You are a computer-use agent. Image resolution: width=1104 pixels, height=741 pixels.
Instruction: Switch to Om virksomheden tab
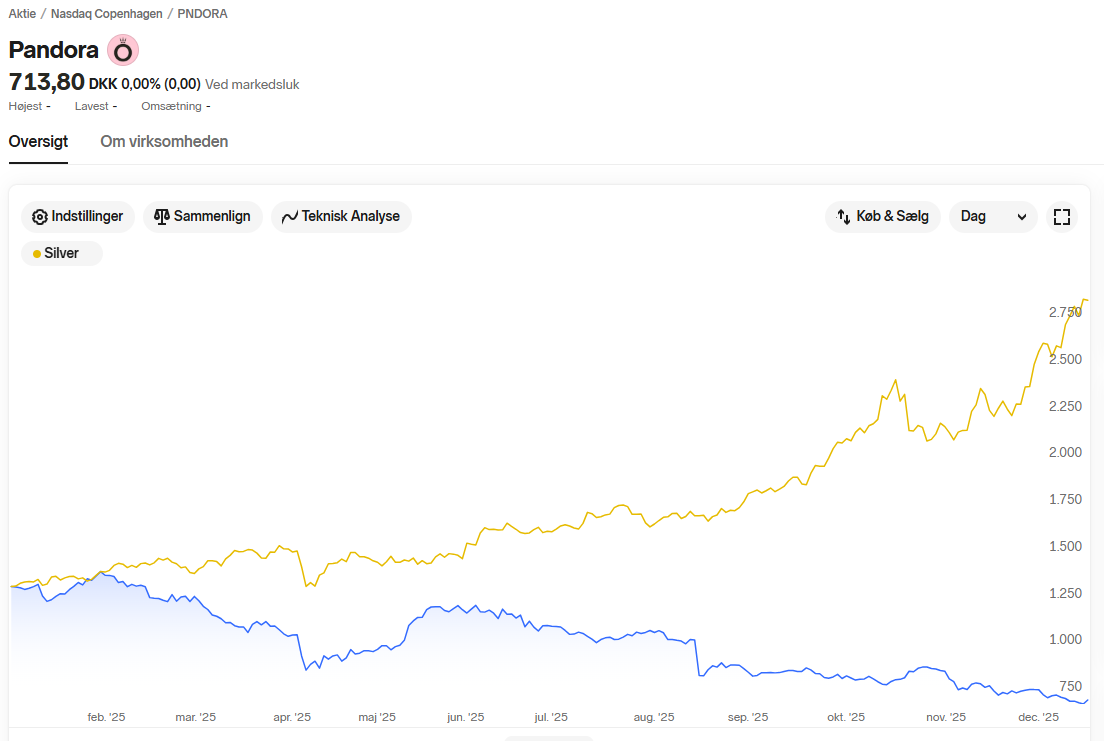(x=164, y=142)
